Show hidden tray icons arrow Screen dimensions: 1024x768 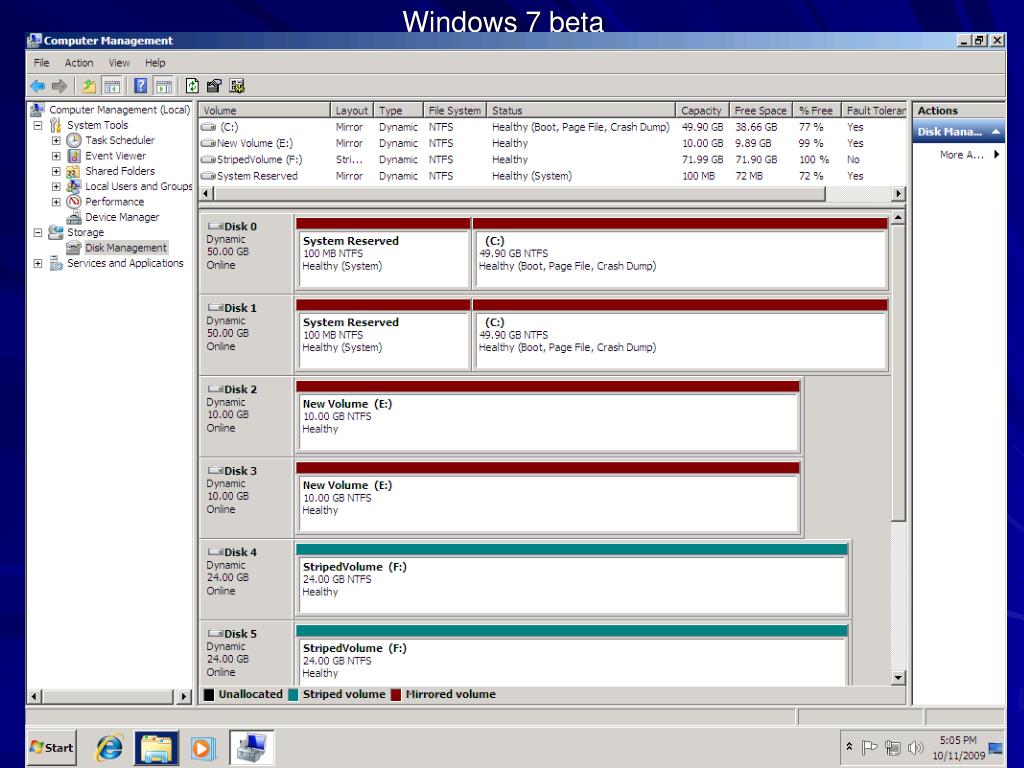coord(849,746)
